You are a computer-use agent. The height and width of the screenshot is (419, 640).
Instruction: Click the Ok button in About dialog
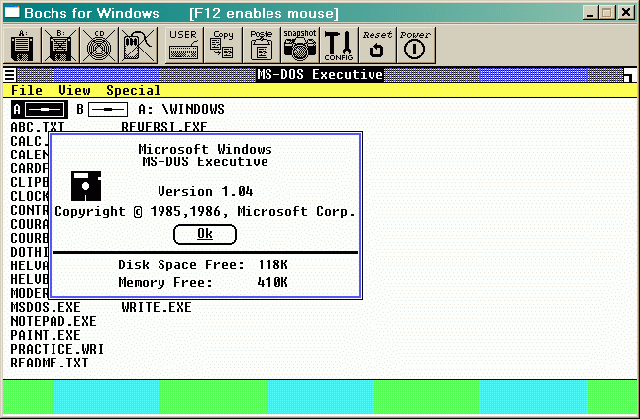point(205,234)
